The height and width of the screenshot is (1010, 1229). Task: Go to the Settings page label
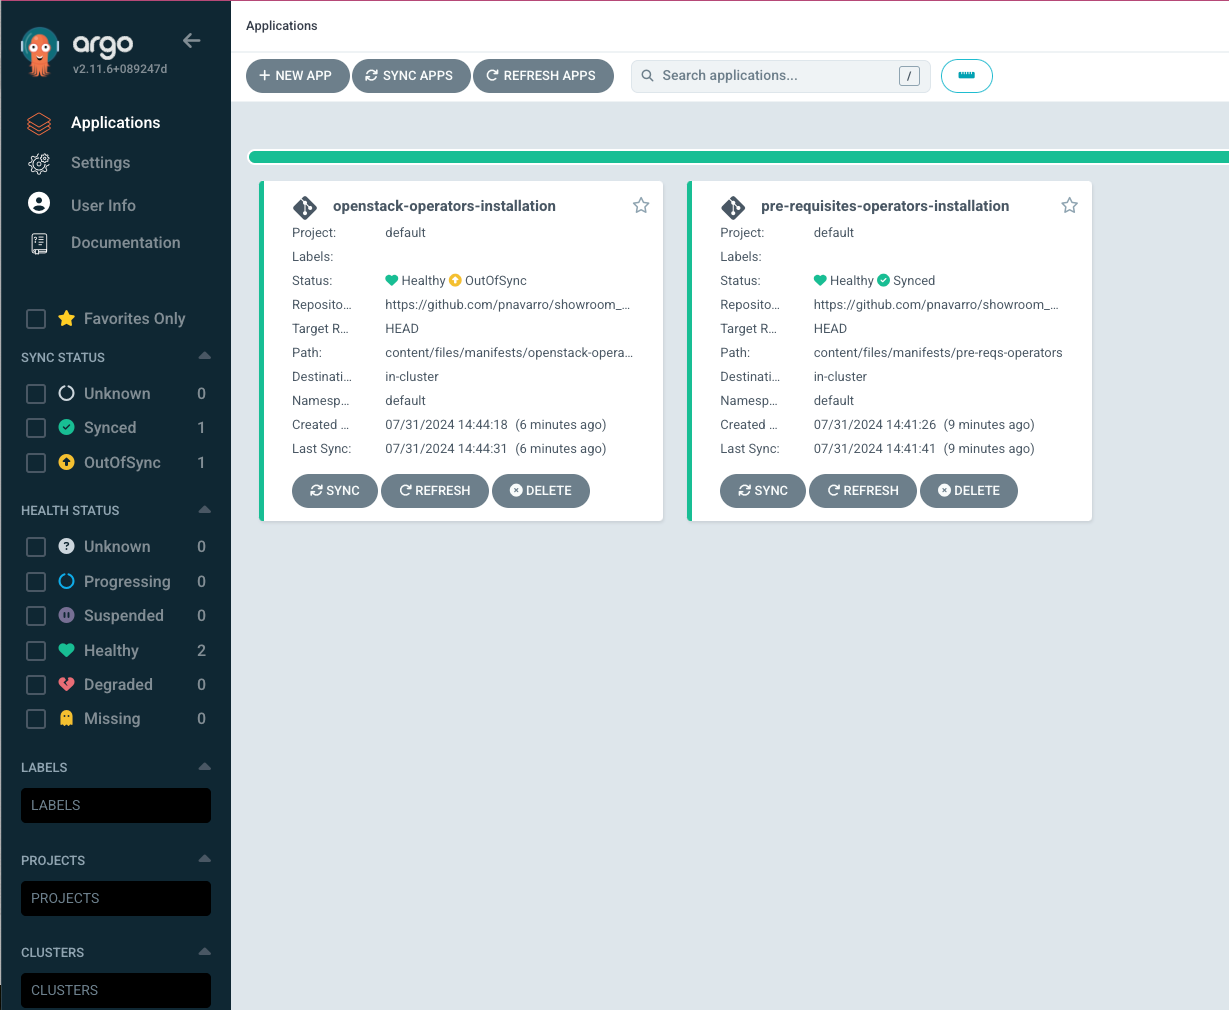click(x=100, y=163)
